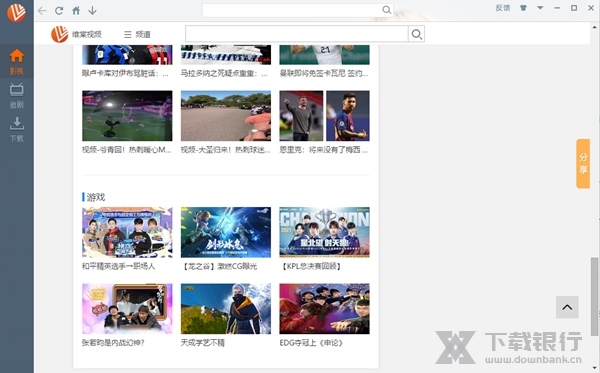Click the back arrow in the top toolbar
Image resolution: width=600 pixels, height=373 pixels.
(x=42, y=11)
